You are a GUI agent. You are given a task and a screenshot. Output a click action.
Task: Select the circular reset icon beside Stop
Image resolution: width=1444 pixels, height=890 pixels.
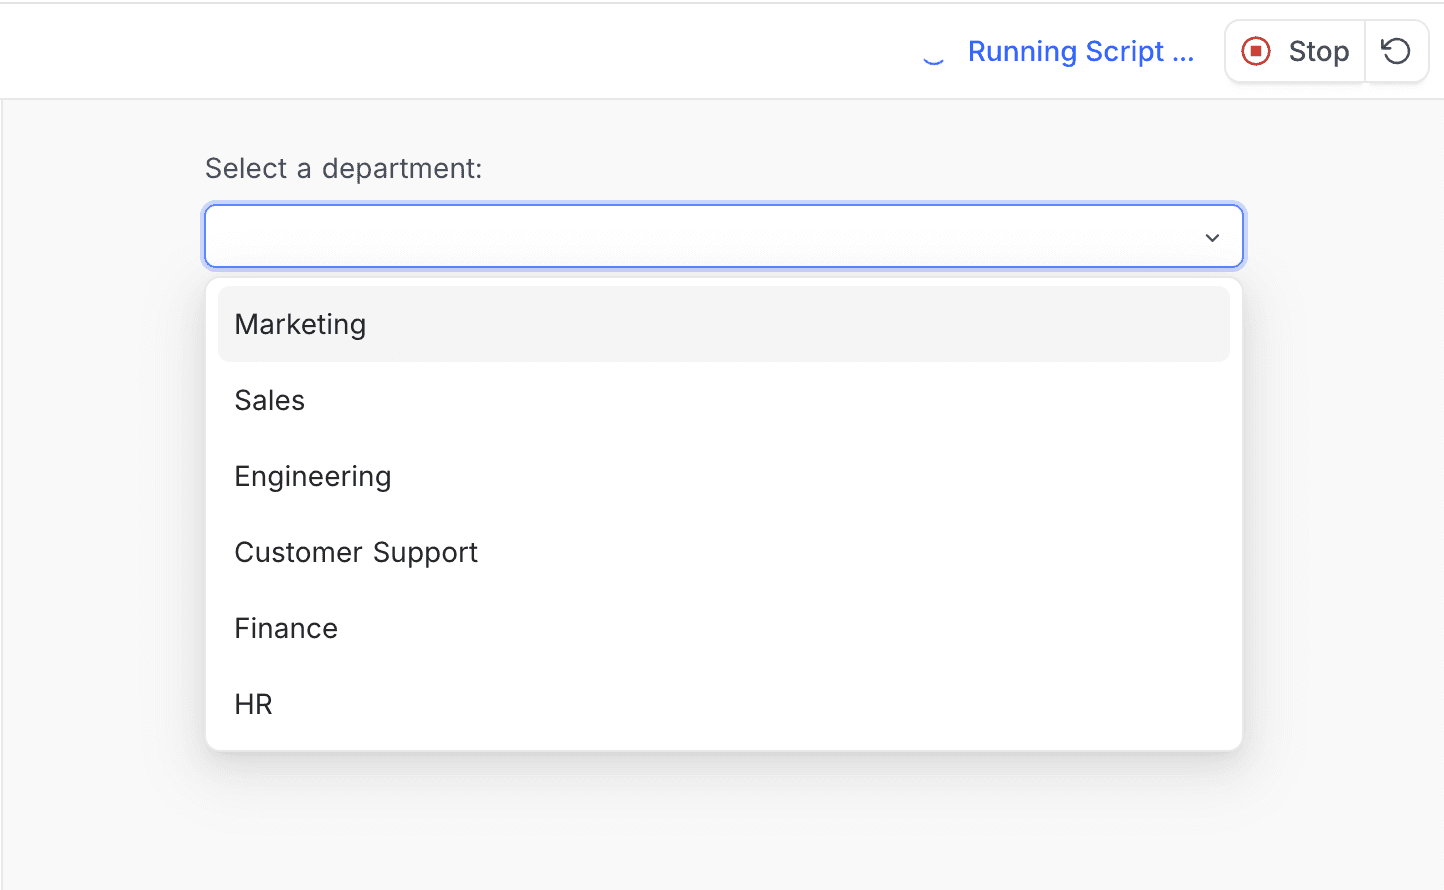coord(1396,51)
